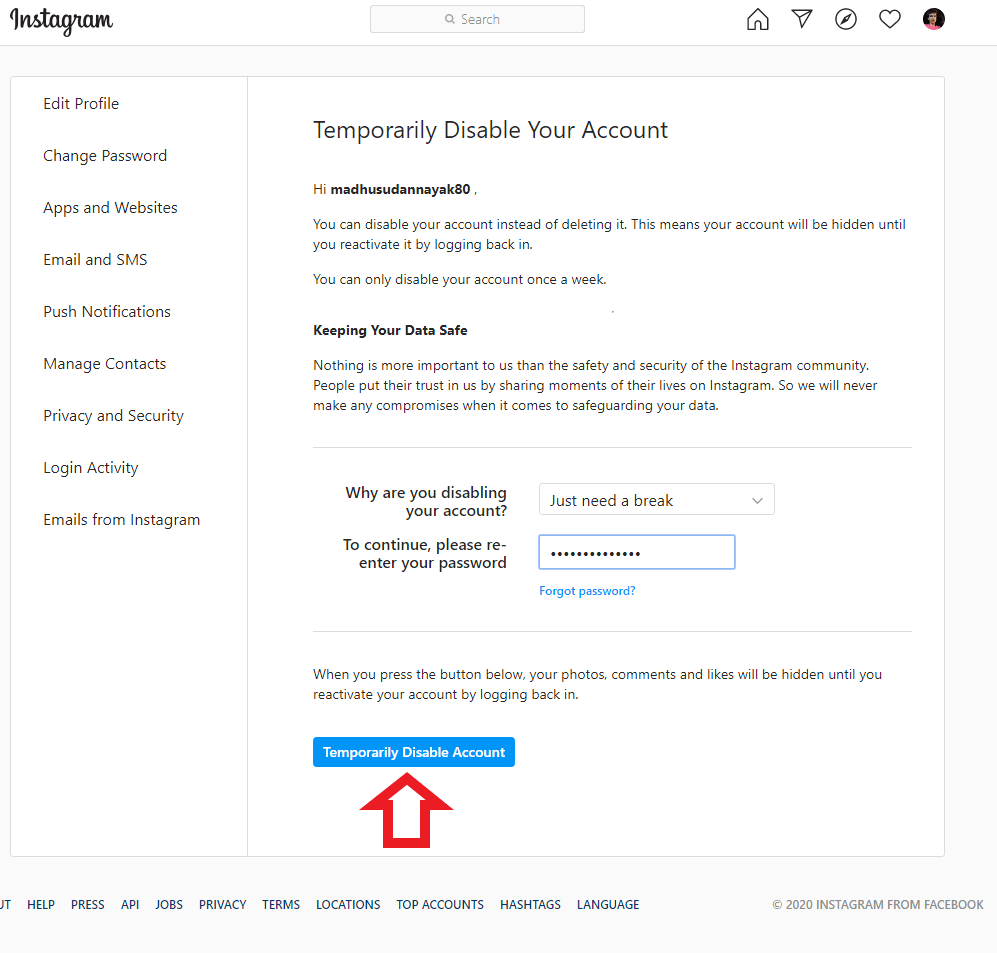Image resolution: width=997 pixels, height=953 pixels.
Task: Open activity feed heart icon
Action: click(x=890, y=19)
